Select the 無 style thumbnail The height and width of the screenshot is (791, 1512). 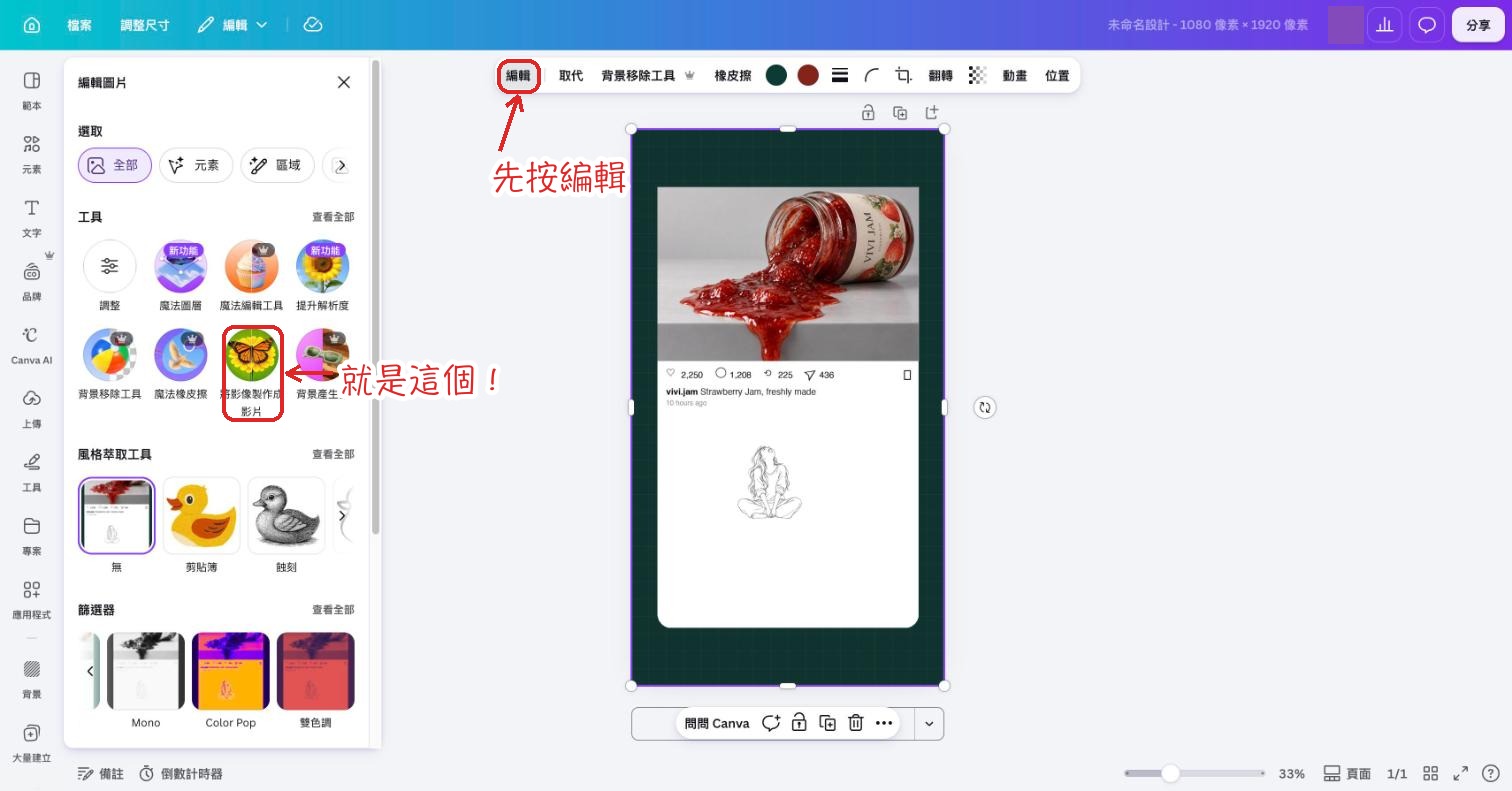[x=117, y=515]
